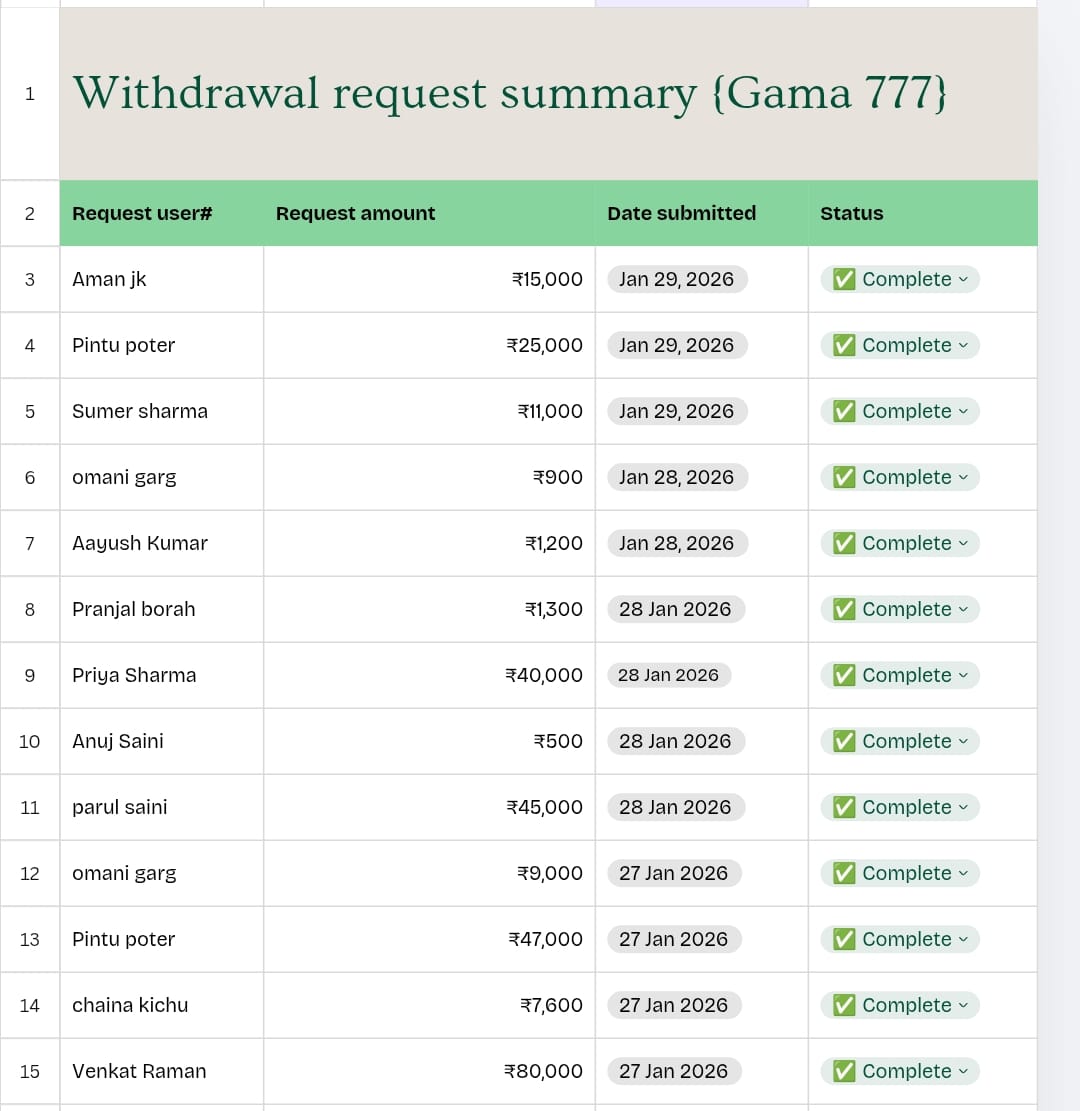Click the checkmark icon in Venkat Raman's status
Viewport: 1080px width, 1111px height.
tap(844, 1072)
